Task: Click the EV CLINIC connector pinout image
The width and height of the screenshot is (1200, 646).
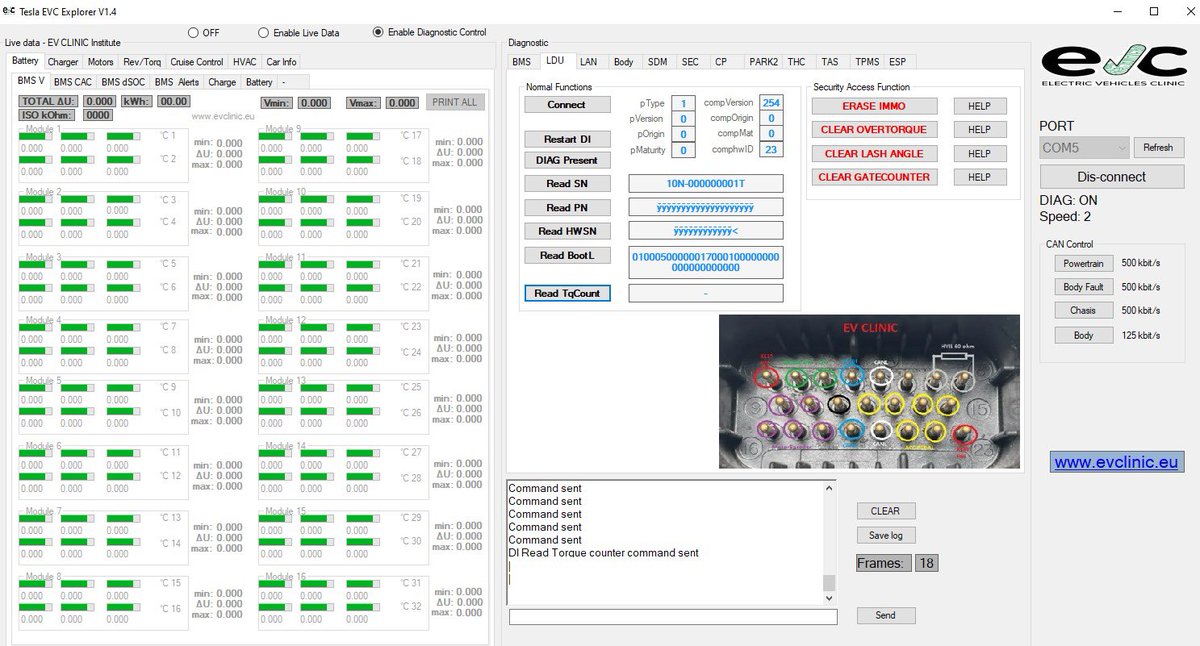Action: pos(870,392)
